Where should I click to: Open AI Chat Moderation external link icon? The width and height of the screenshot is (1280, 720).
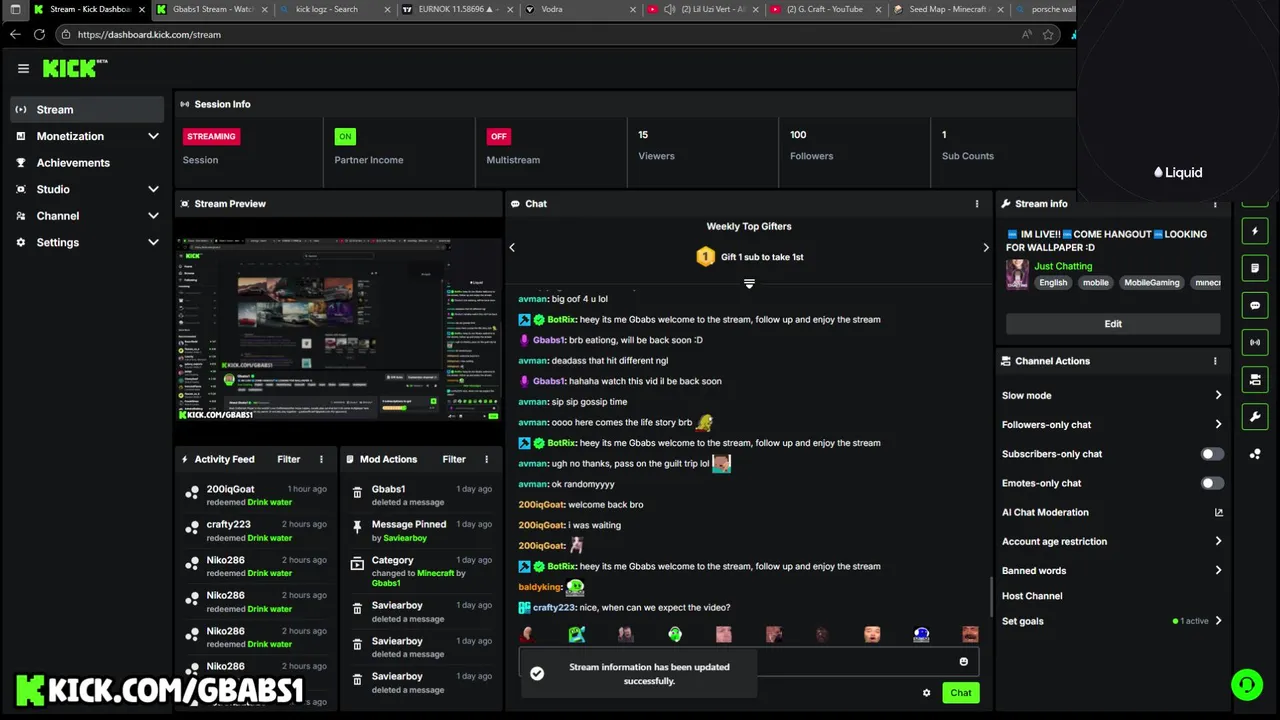(1218, 512)
